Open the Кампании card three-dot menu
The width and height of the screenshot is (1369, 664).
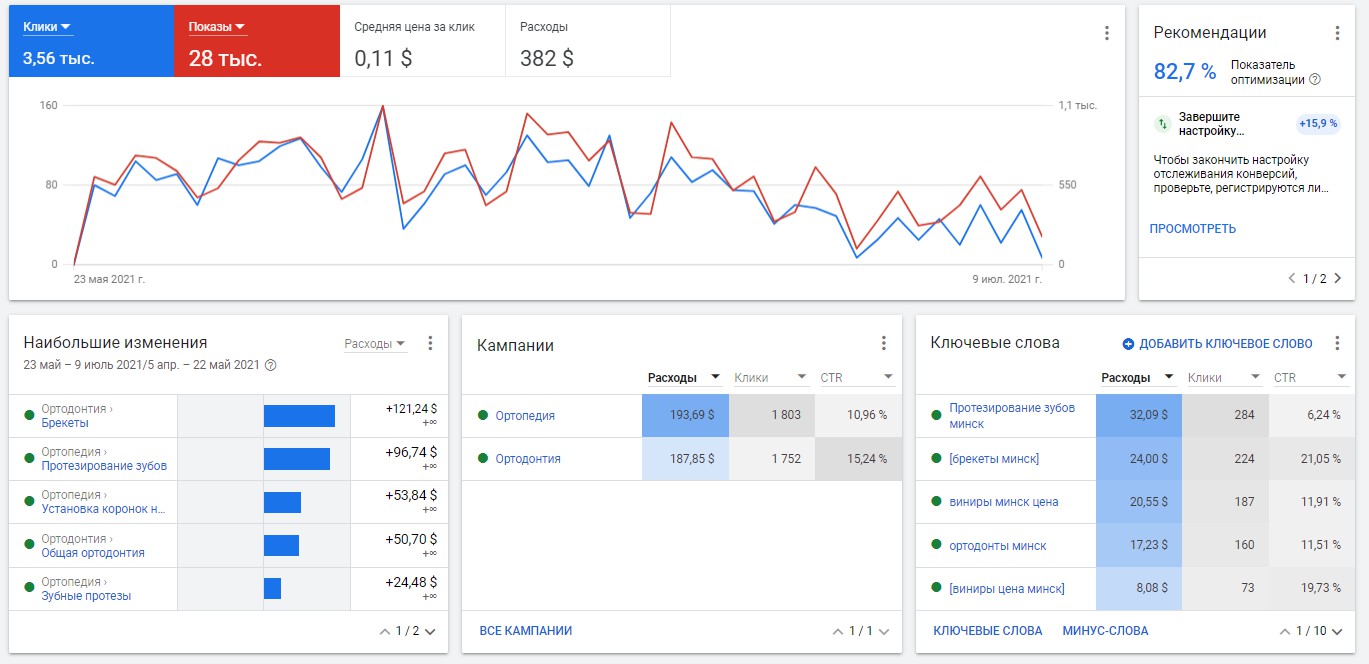[x=883, y=343]
